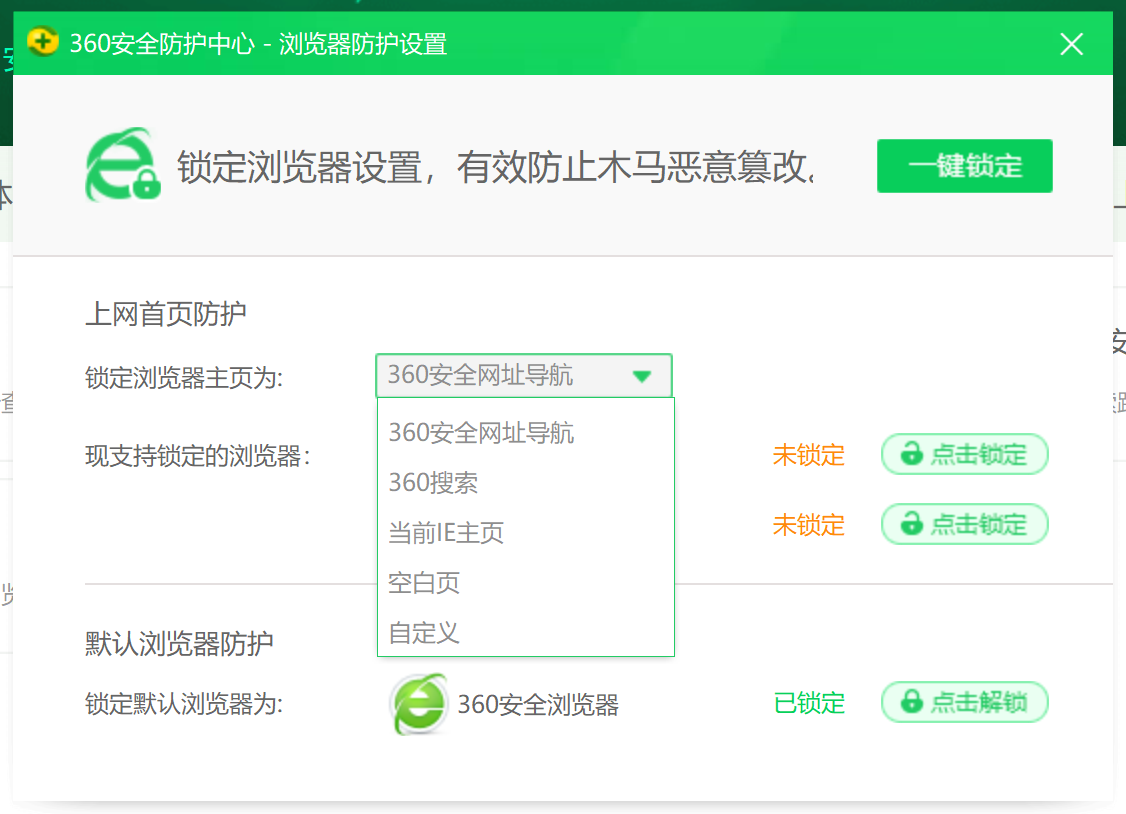Pick 空白页 as the homepage
Image resolution: width=1126 pixels, height=814 pixels.
pyautogui.click(x=526, y=583)
